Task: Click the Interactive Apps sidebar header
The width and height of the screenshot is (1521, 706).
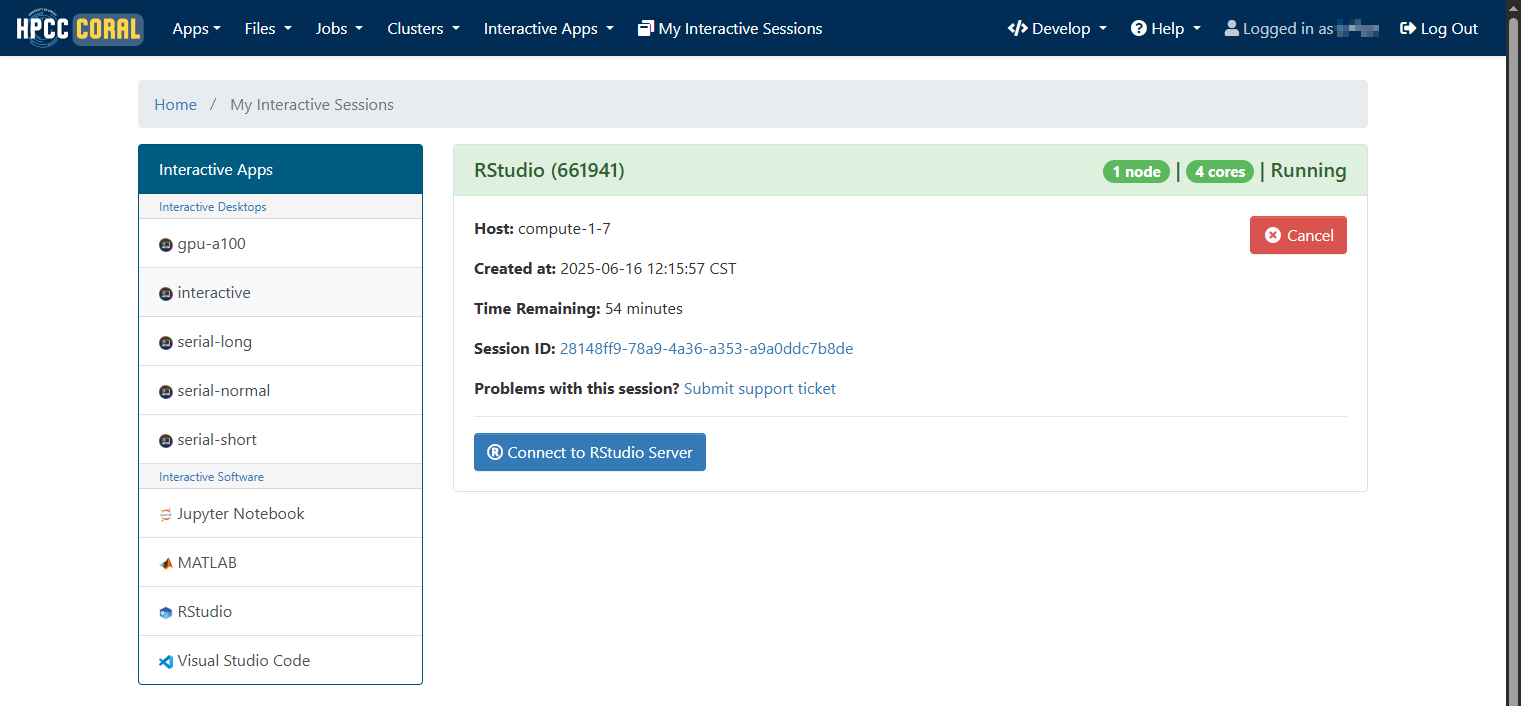Action: tap(280, 170)
